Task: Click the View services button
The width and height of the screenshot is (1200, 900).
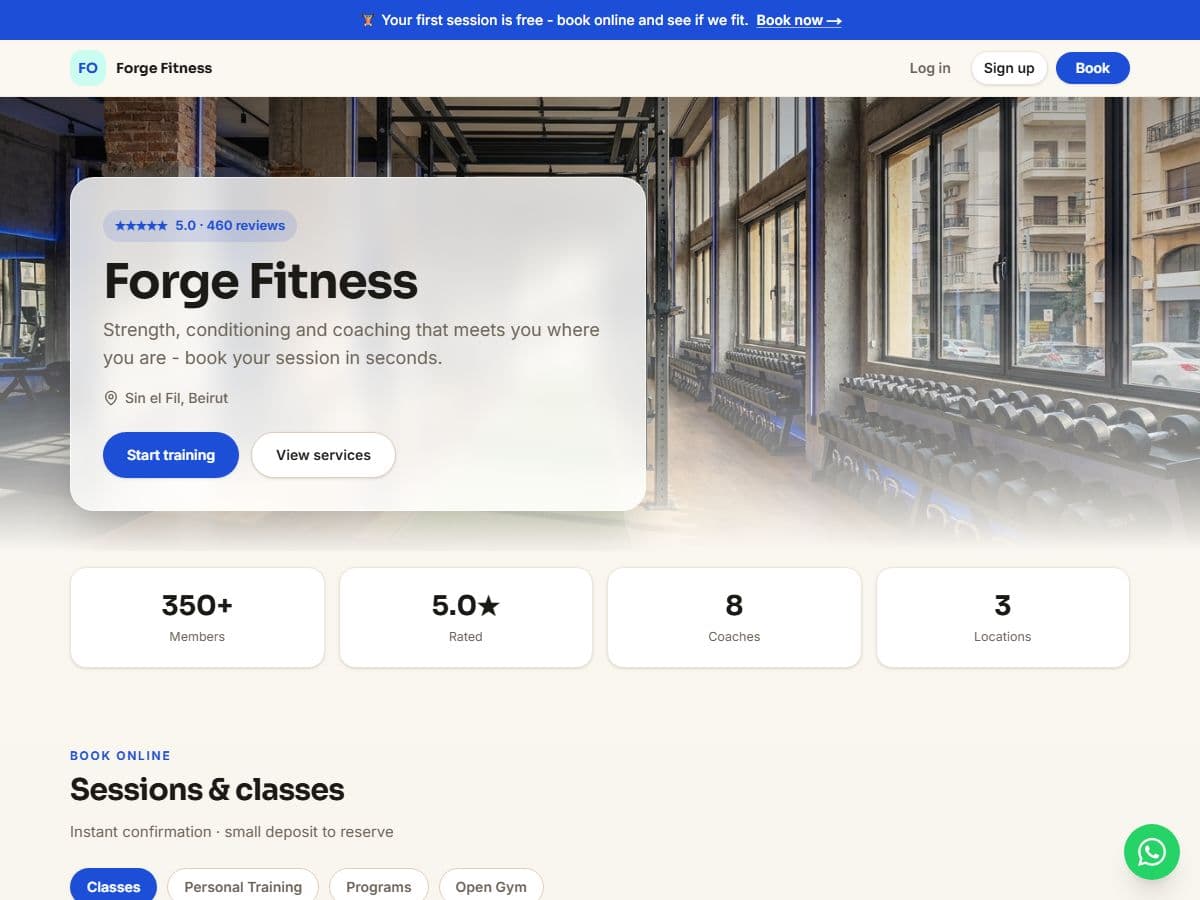Action: click(x=323, y=455)
